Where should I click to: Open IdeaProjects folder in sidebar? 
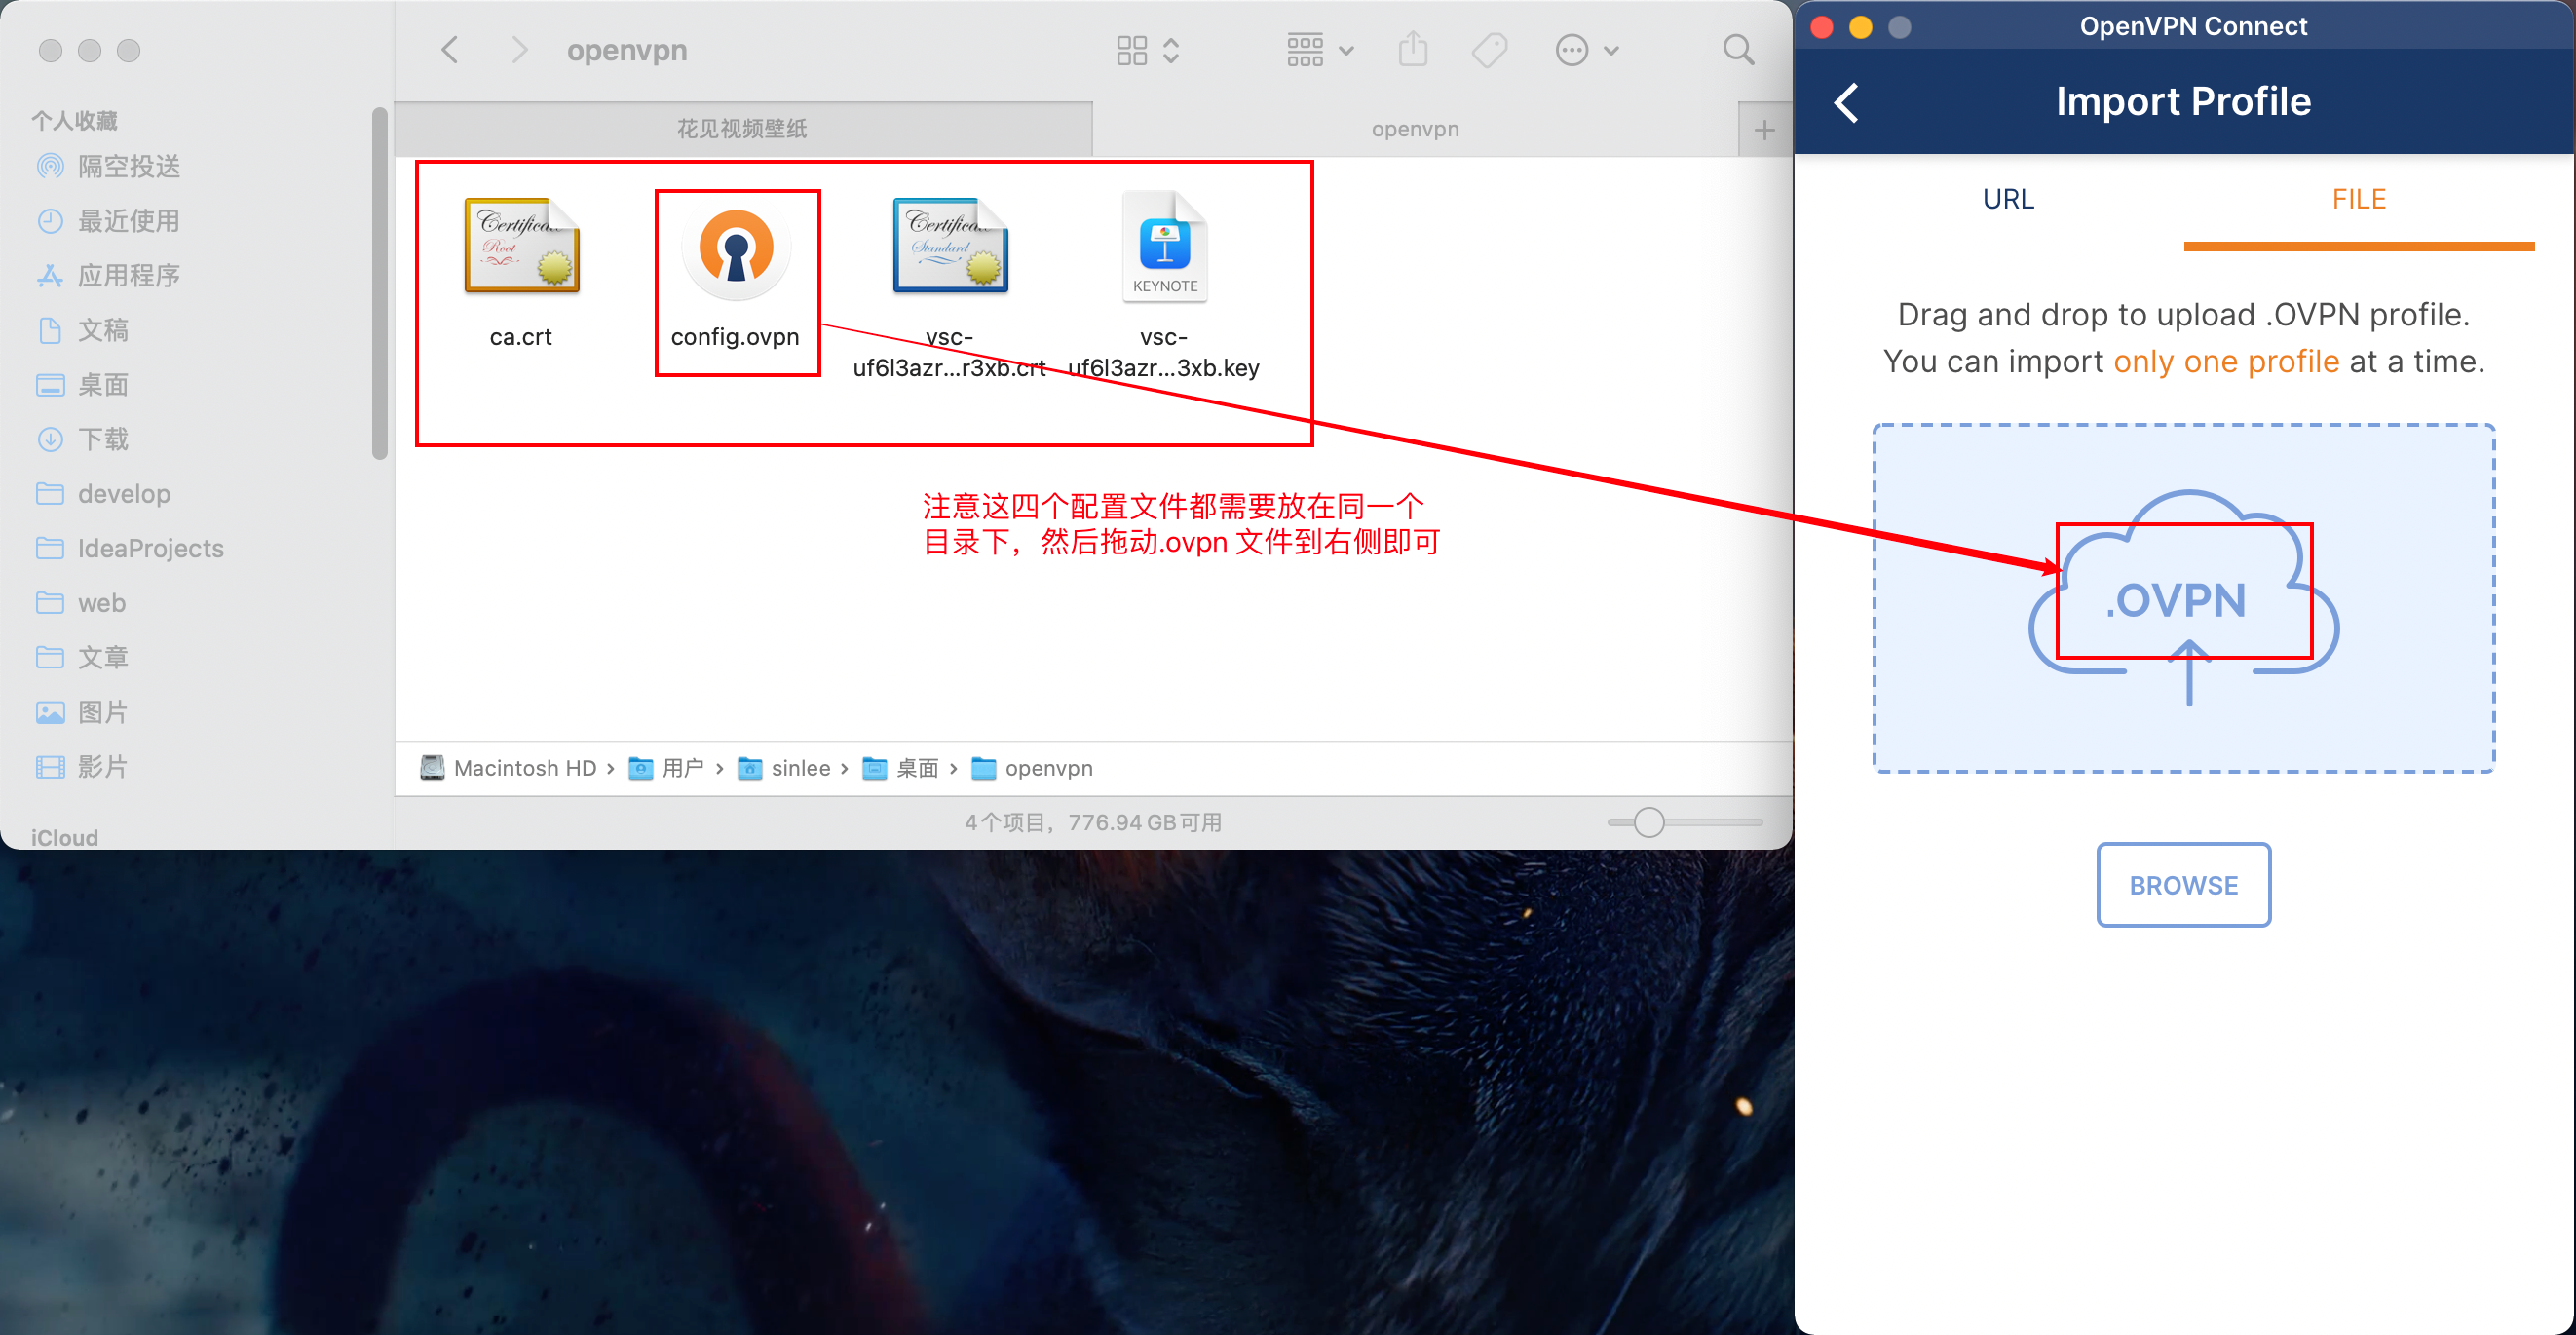pos(150,548)
